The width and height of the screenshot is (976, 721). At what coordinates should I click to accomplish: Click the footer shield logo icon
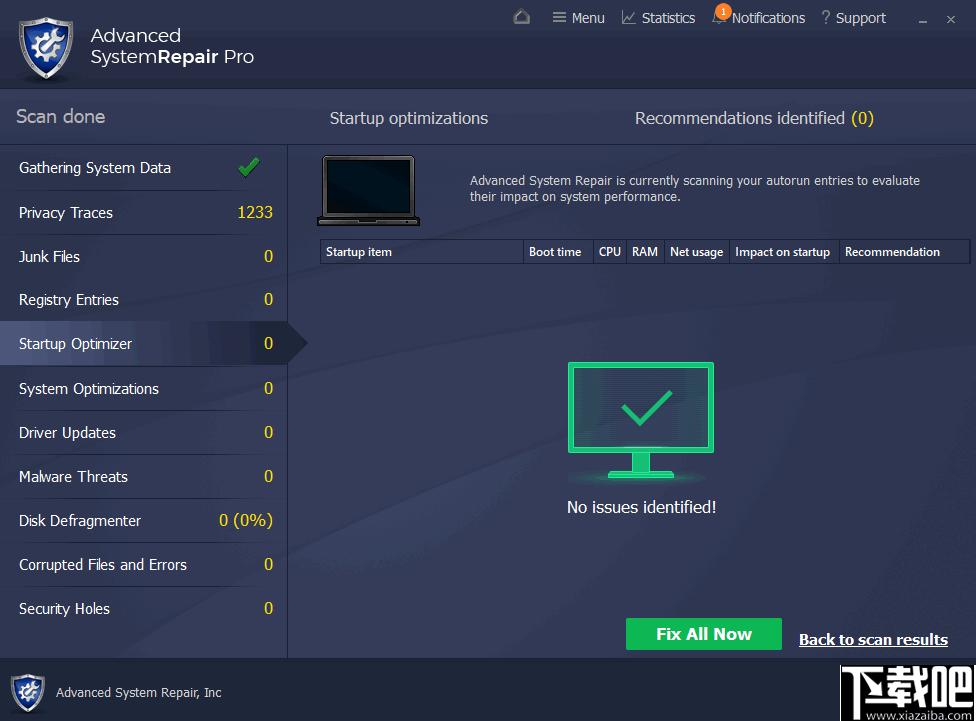[x=28, y=692]
